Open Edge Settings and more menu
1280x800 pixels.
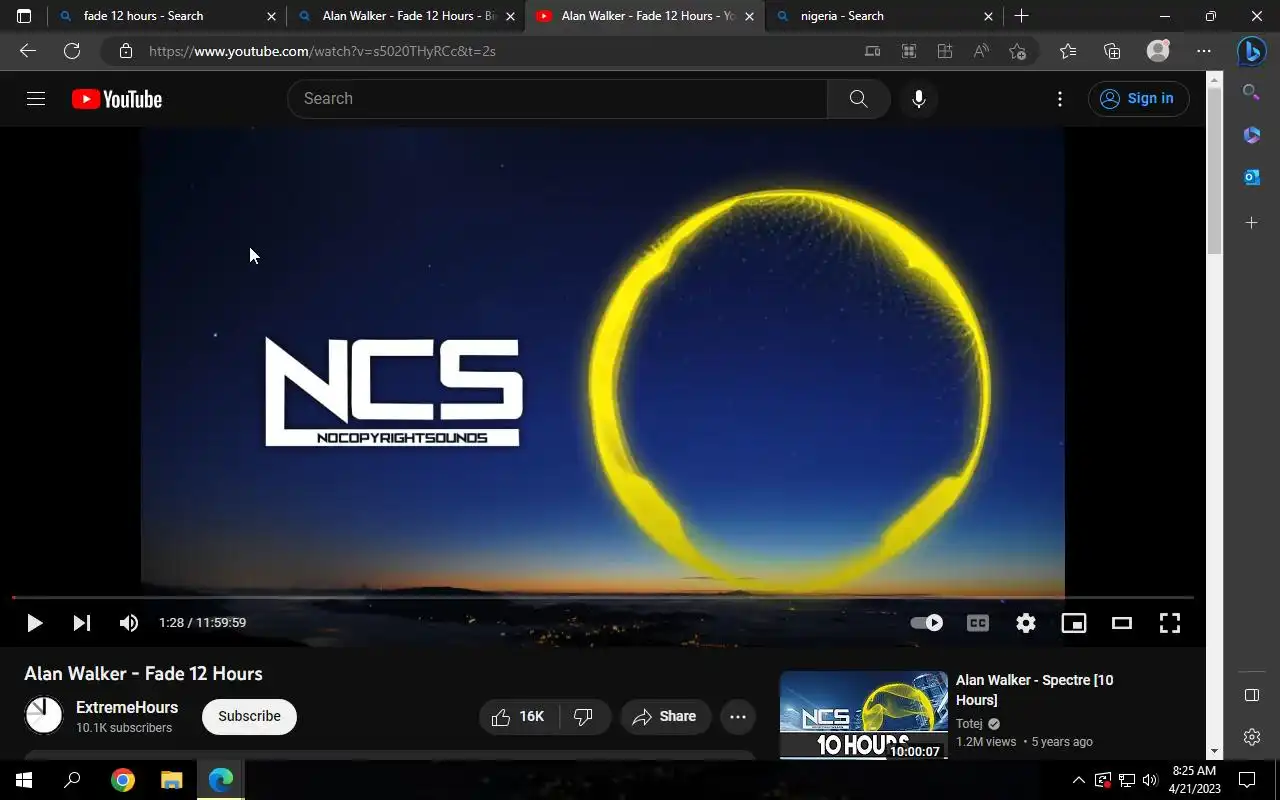point(1204,51)
